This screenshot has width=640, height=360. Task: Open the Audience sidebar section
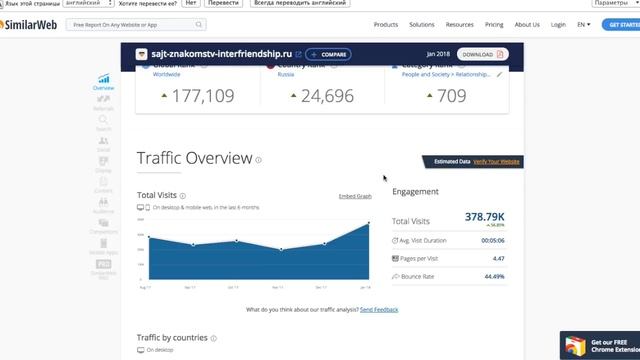[103, 206]
